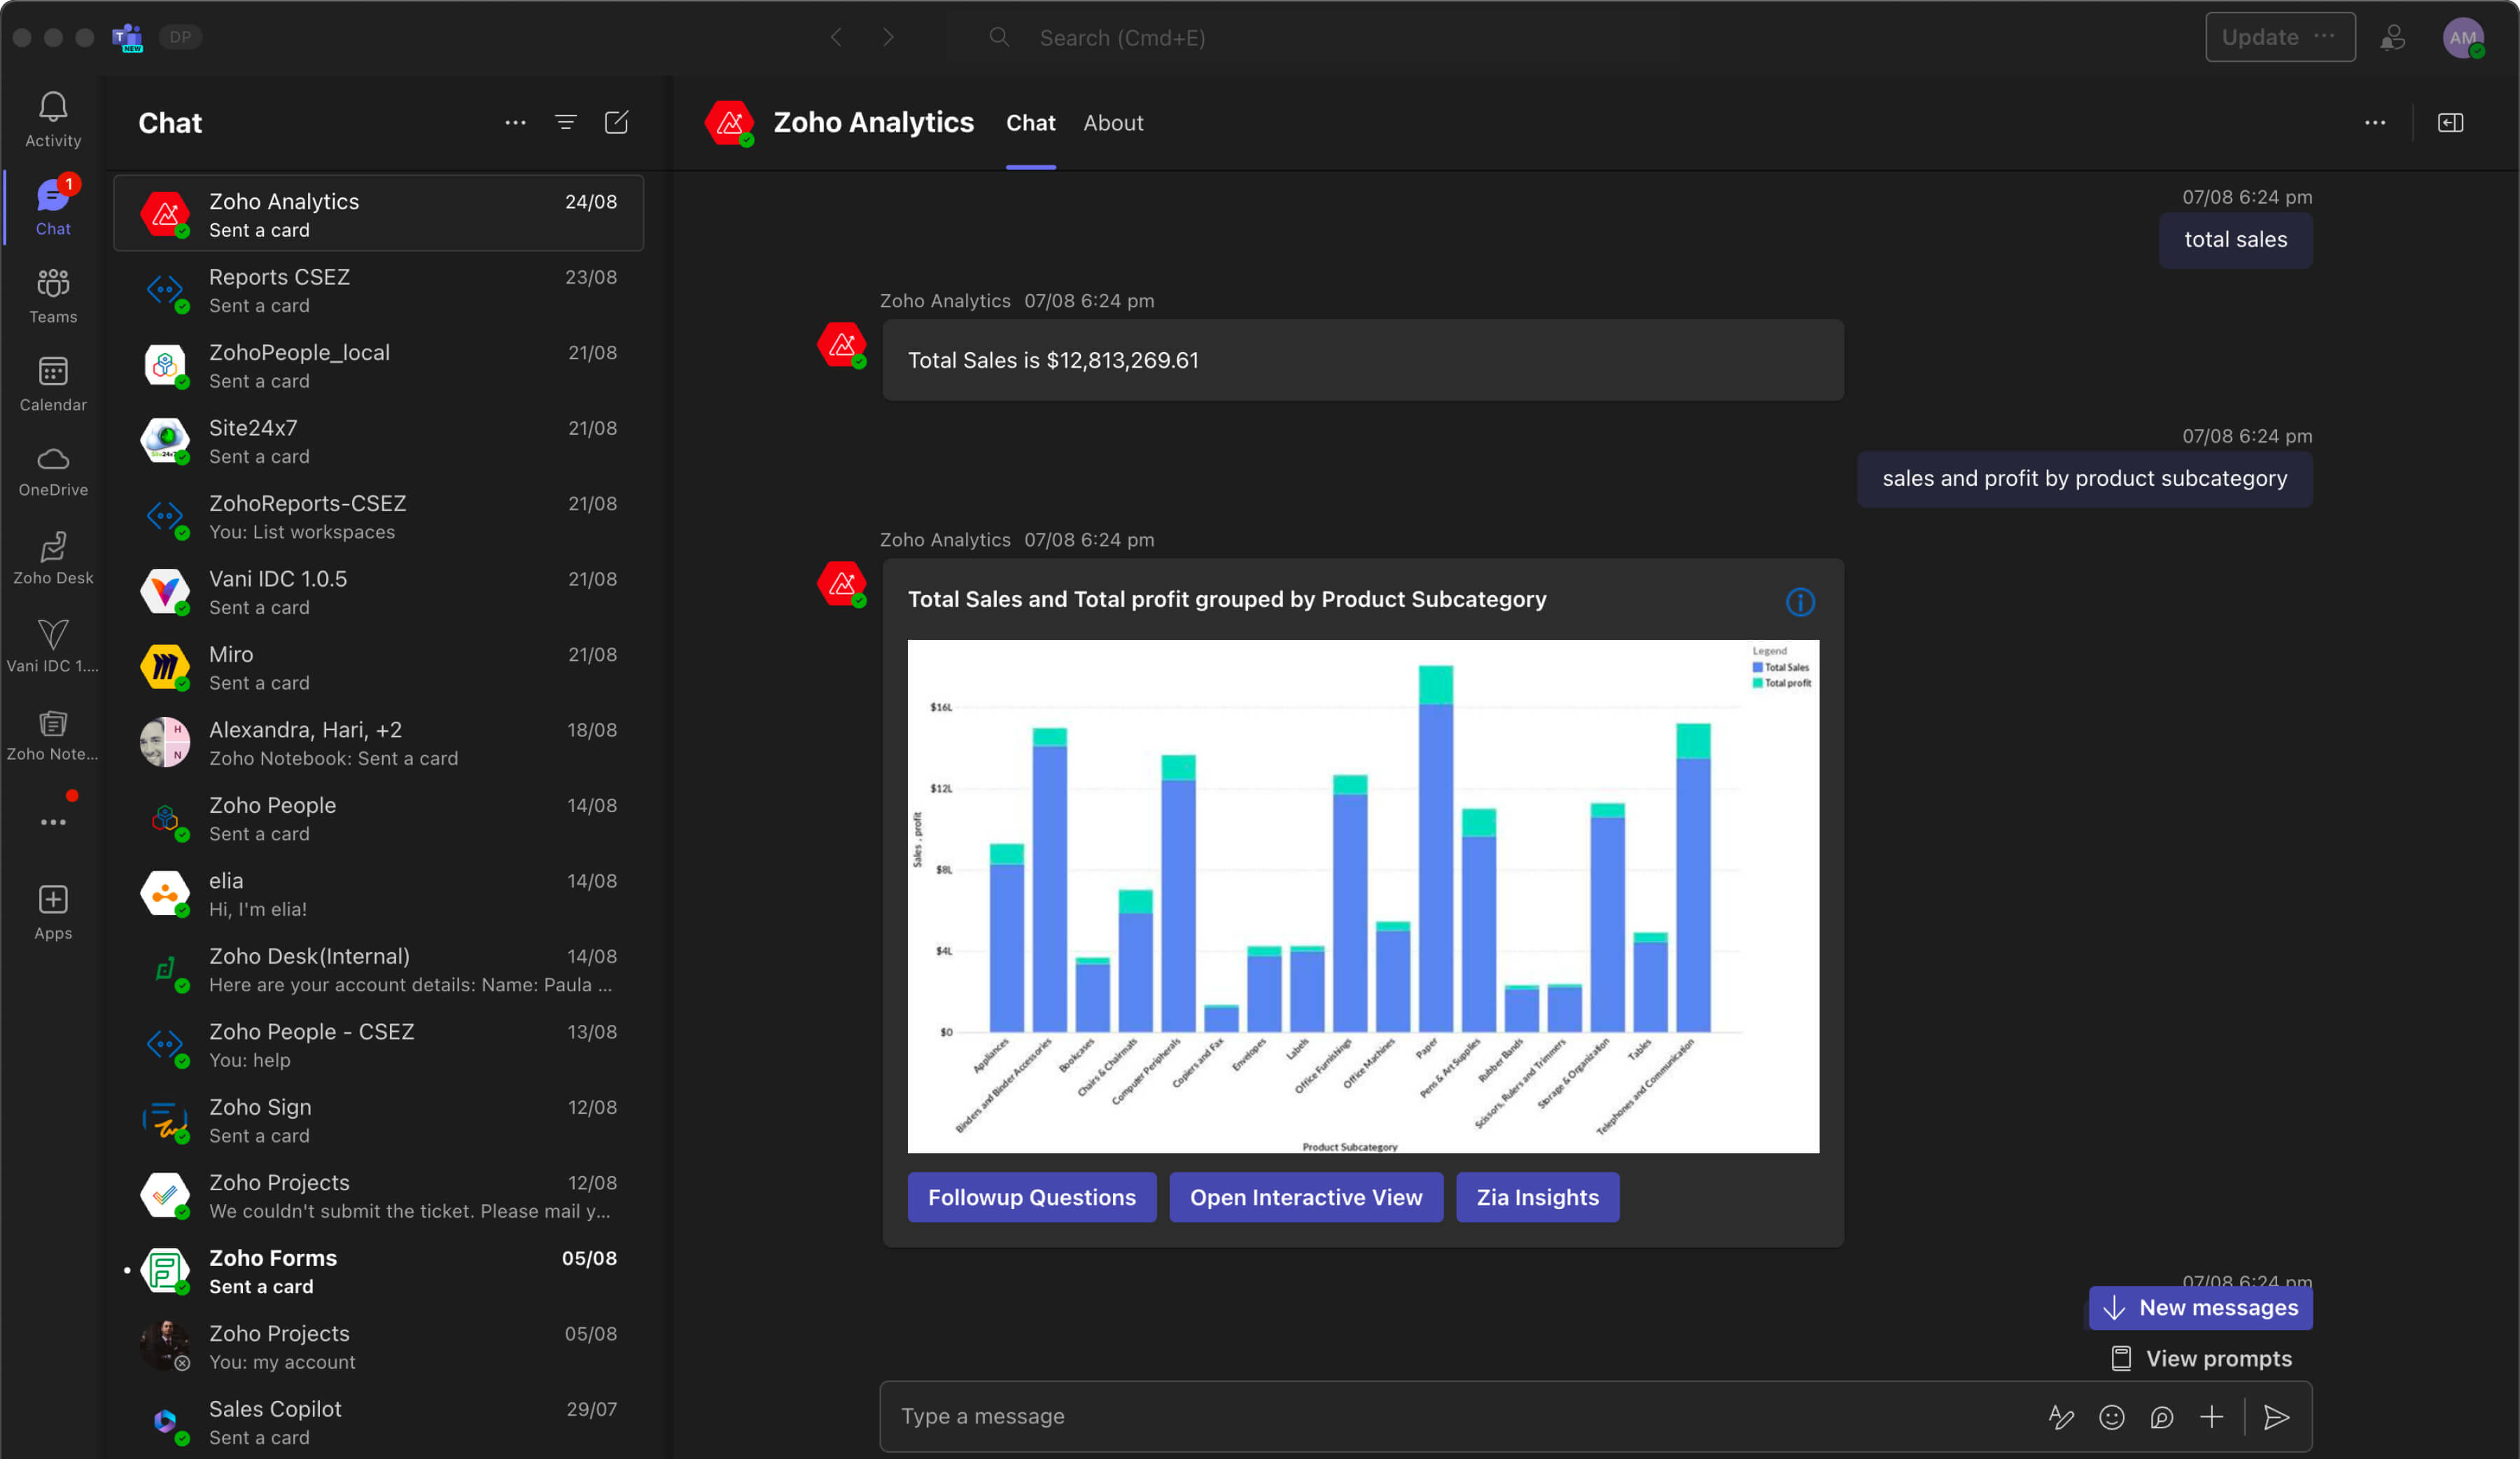Viewport: 2520px width, 1459px height.
Task: Open the Zoho Desk app
Action: coord(53,558)
